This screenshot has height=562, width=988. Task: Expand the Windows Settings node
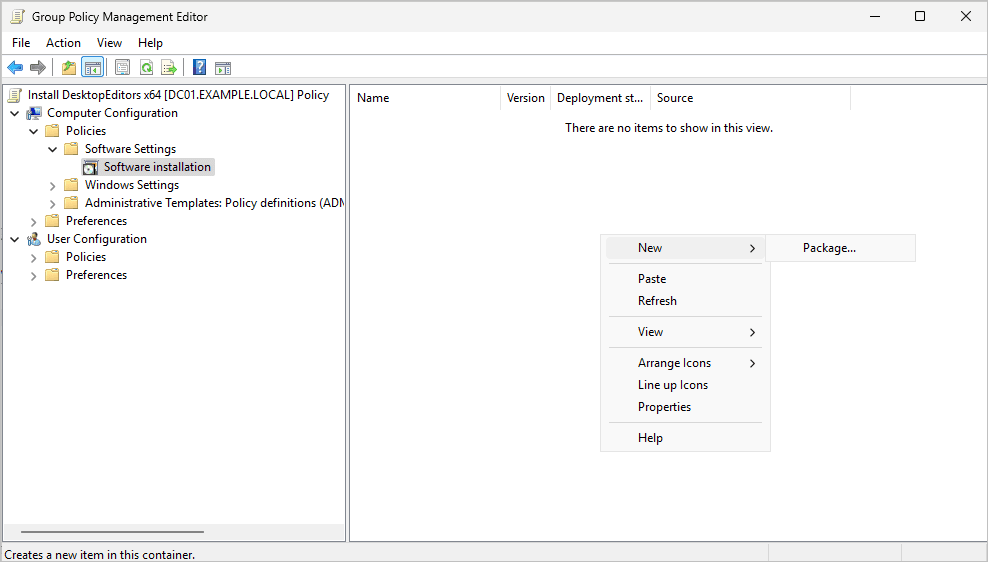pos(53,186)
